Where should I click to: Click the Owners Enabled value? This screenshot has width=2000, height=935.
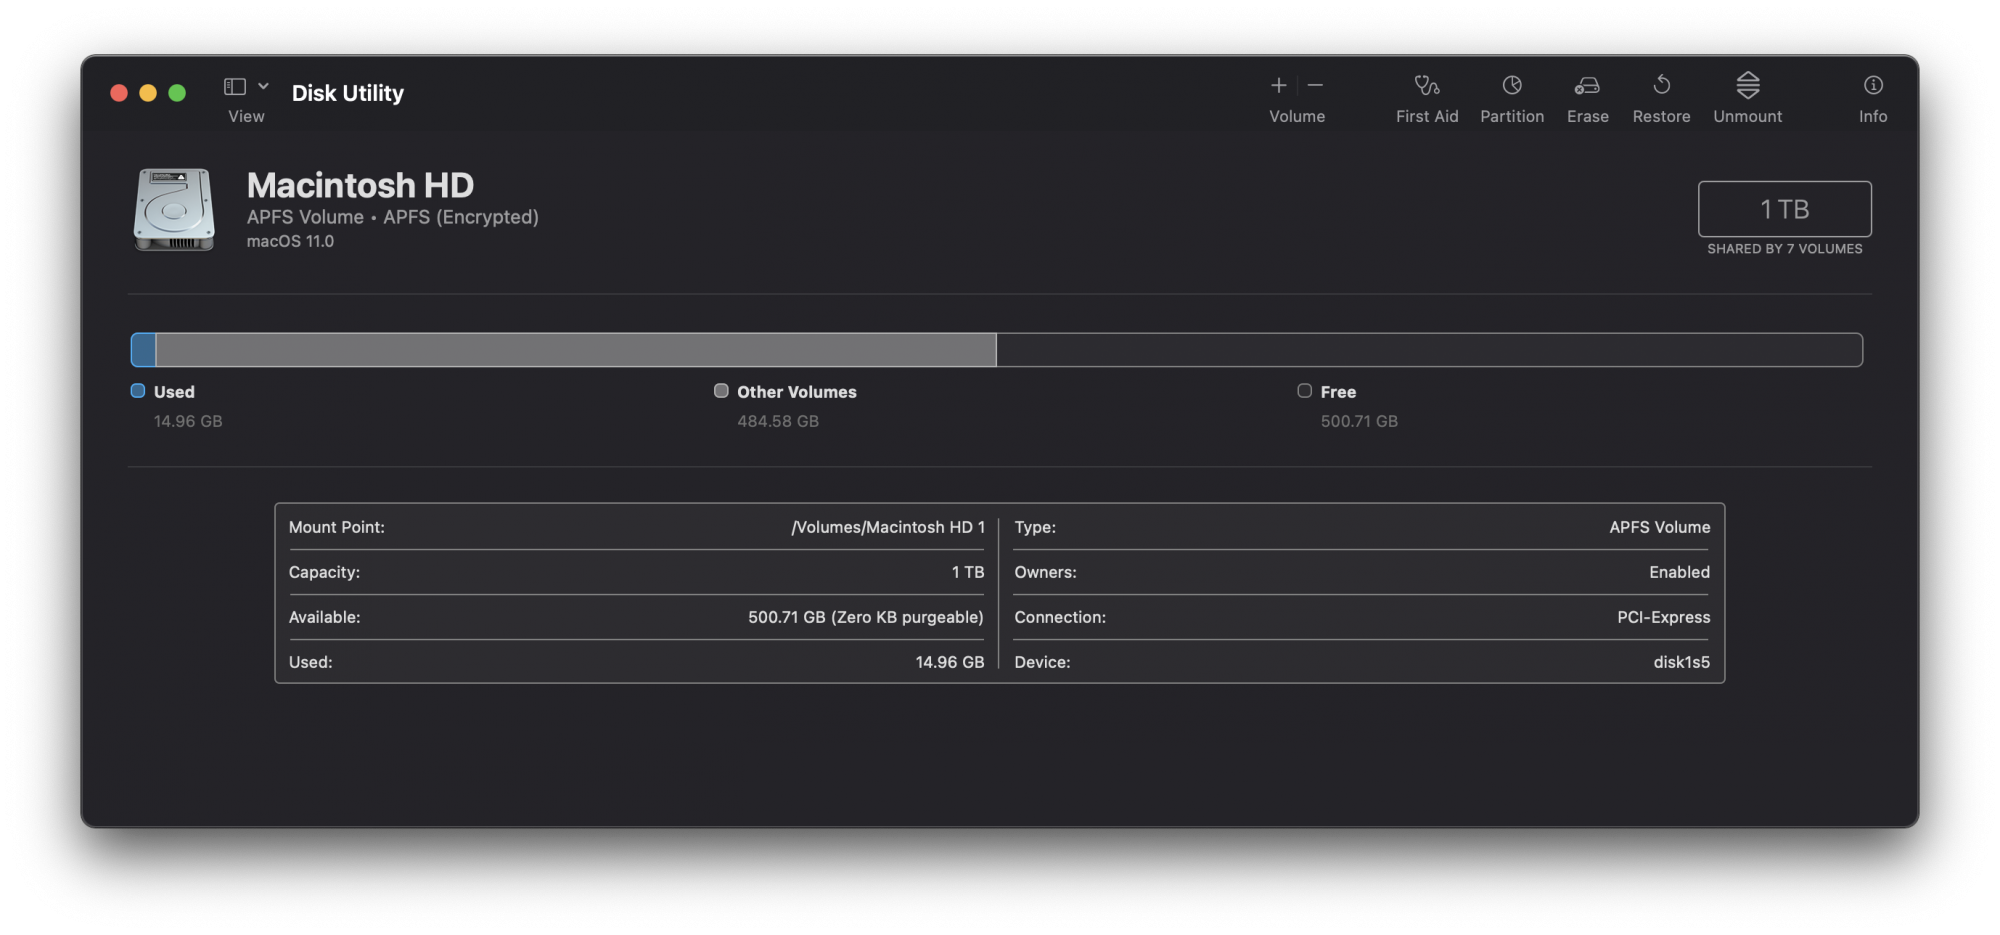click(1680, 572)
